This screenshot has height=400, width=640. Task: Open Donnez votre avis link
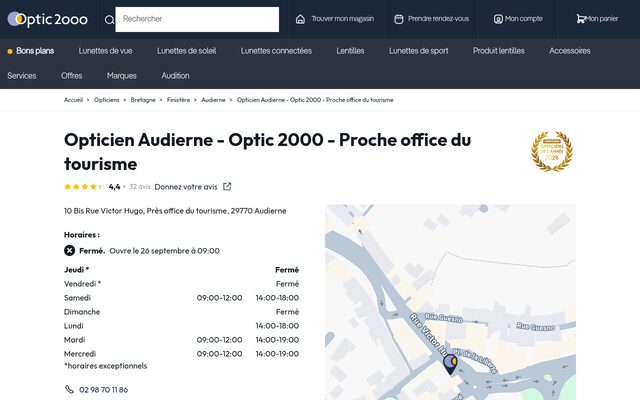coord(186,187)
